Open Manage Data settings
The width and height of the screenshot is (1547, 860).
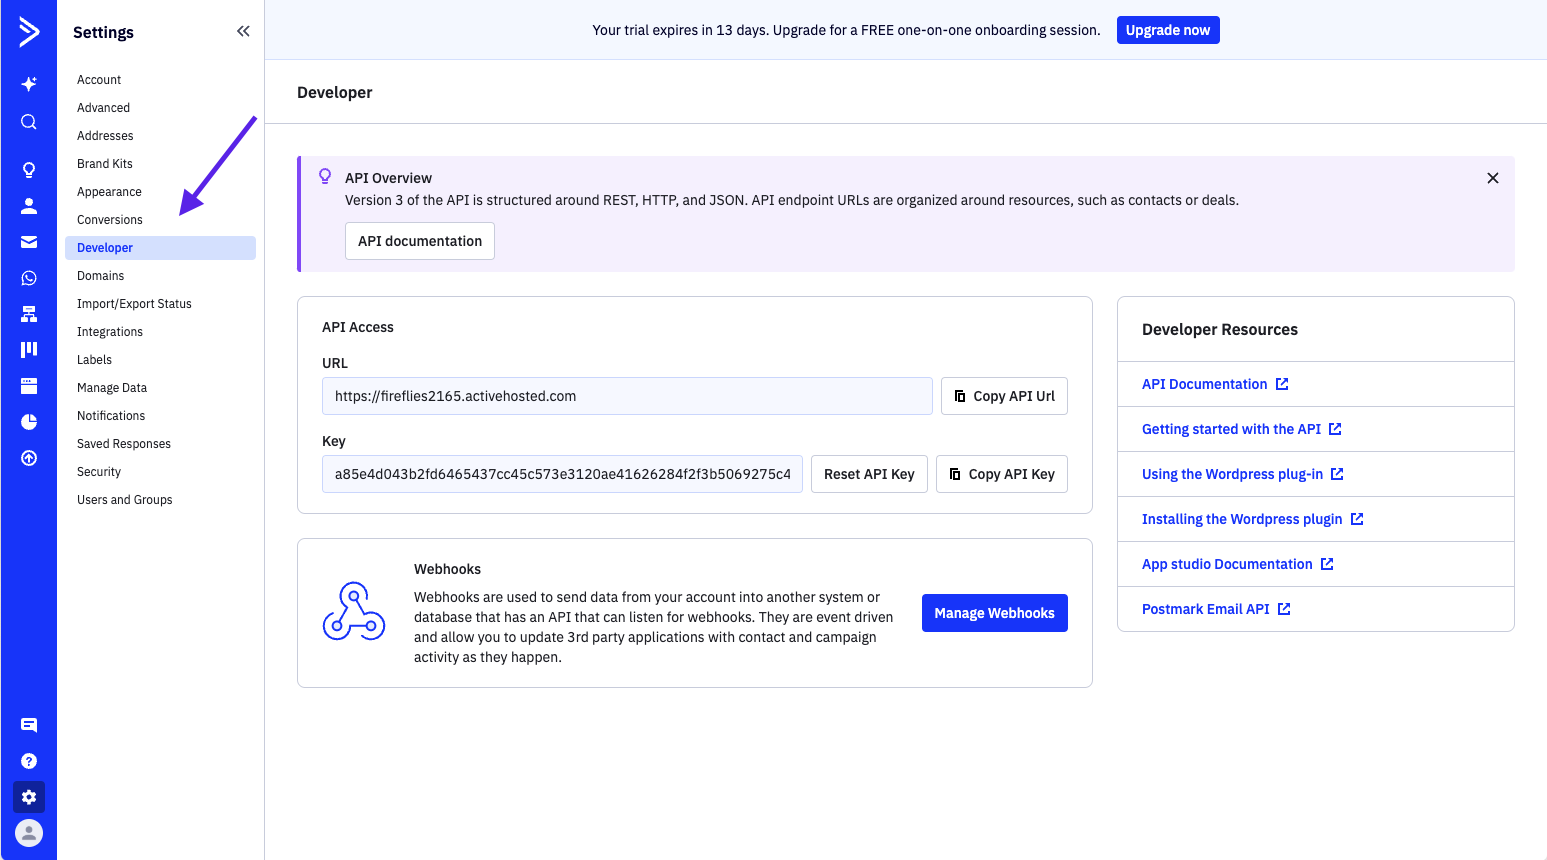pyautogui.click(x=112, y=388)
